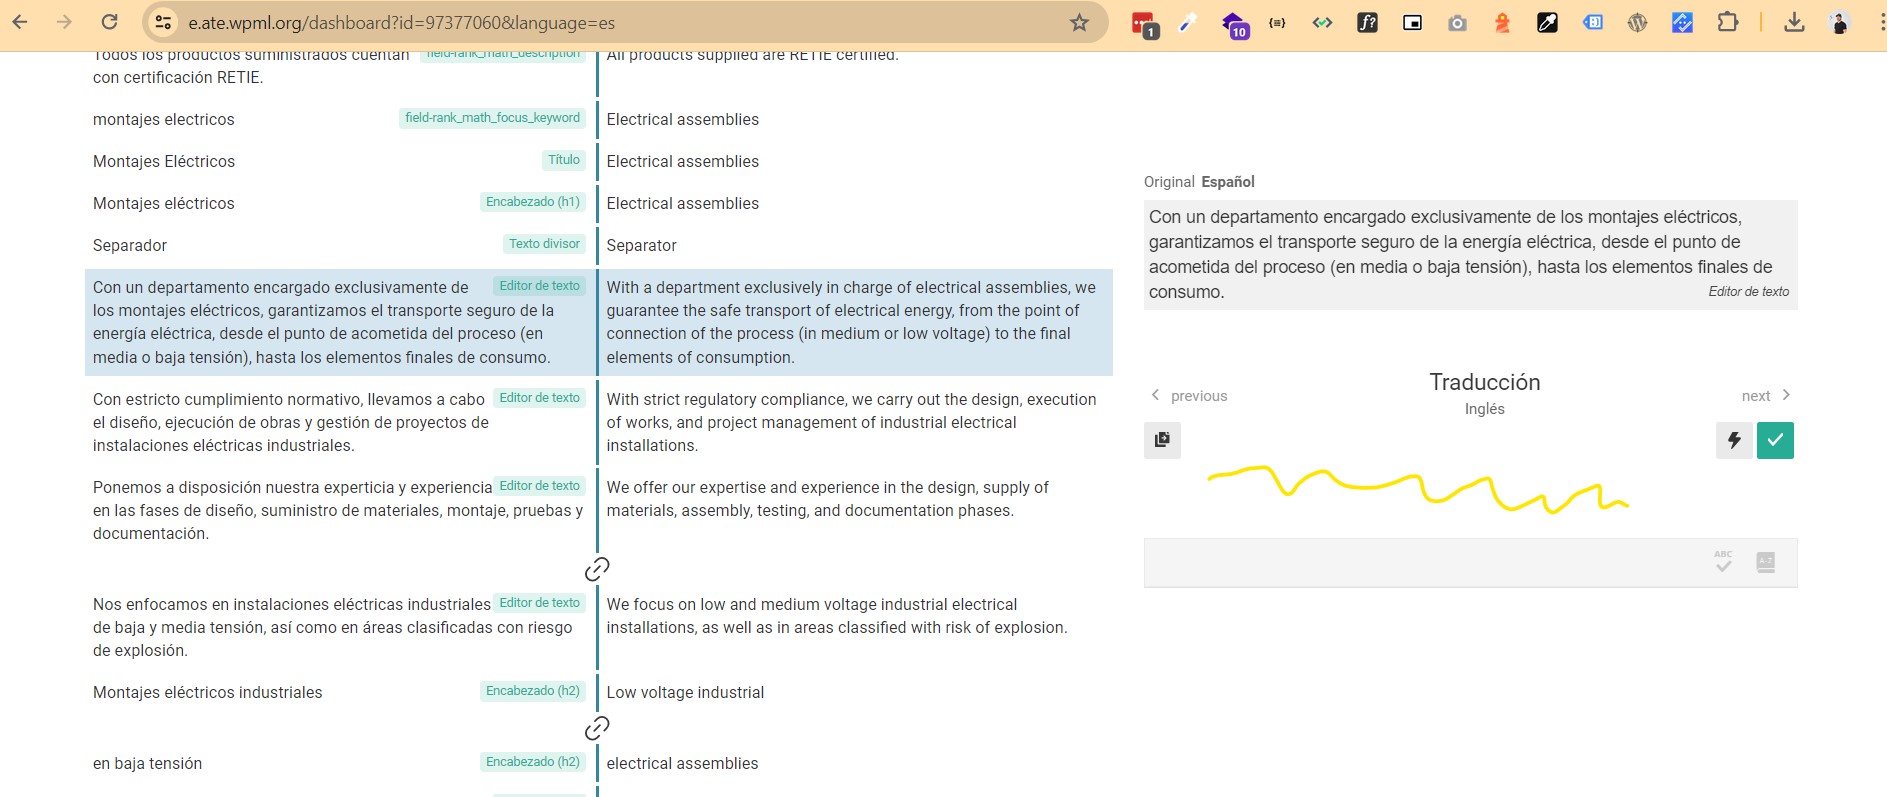
Task: Open the f? fonts extension icon
Action: 1367,22
